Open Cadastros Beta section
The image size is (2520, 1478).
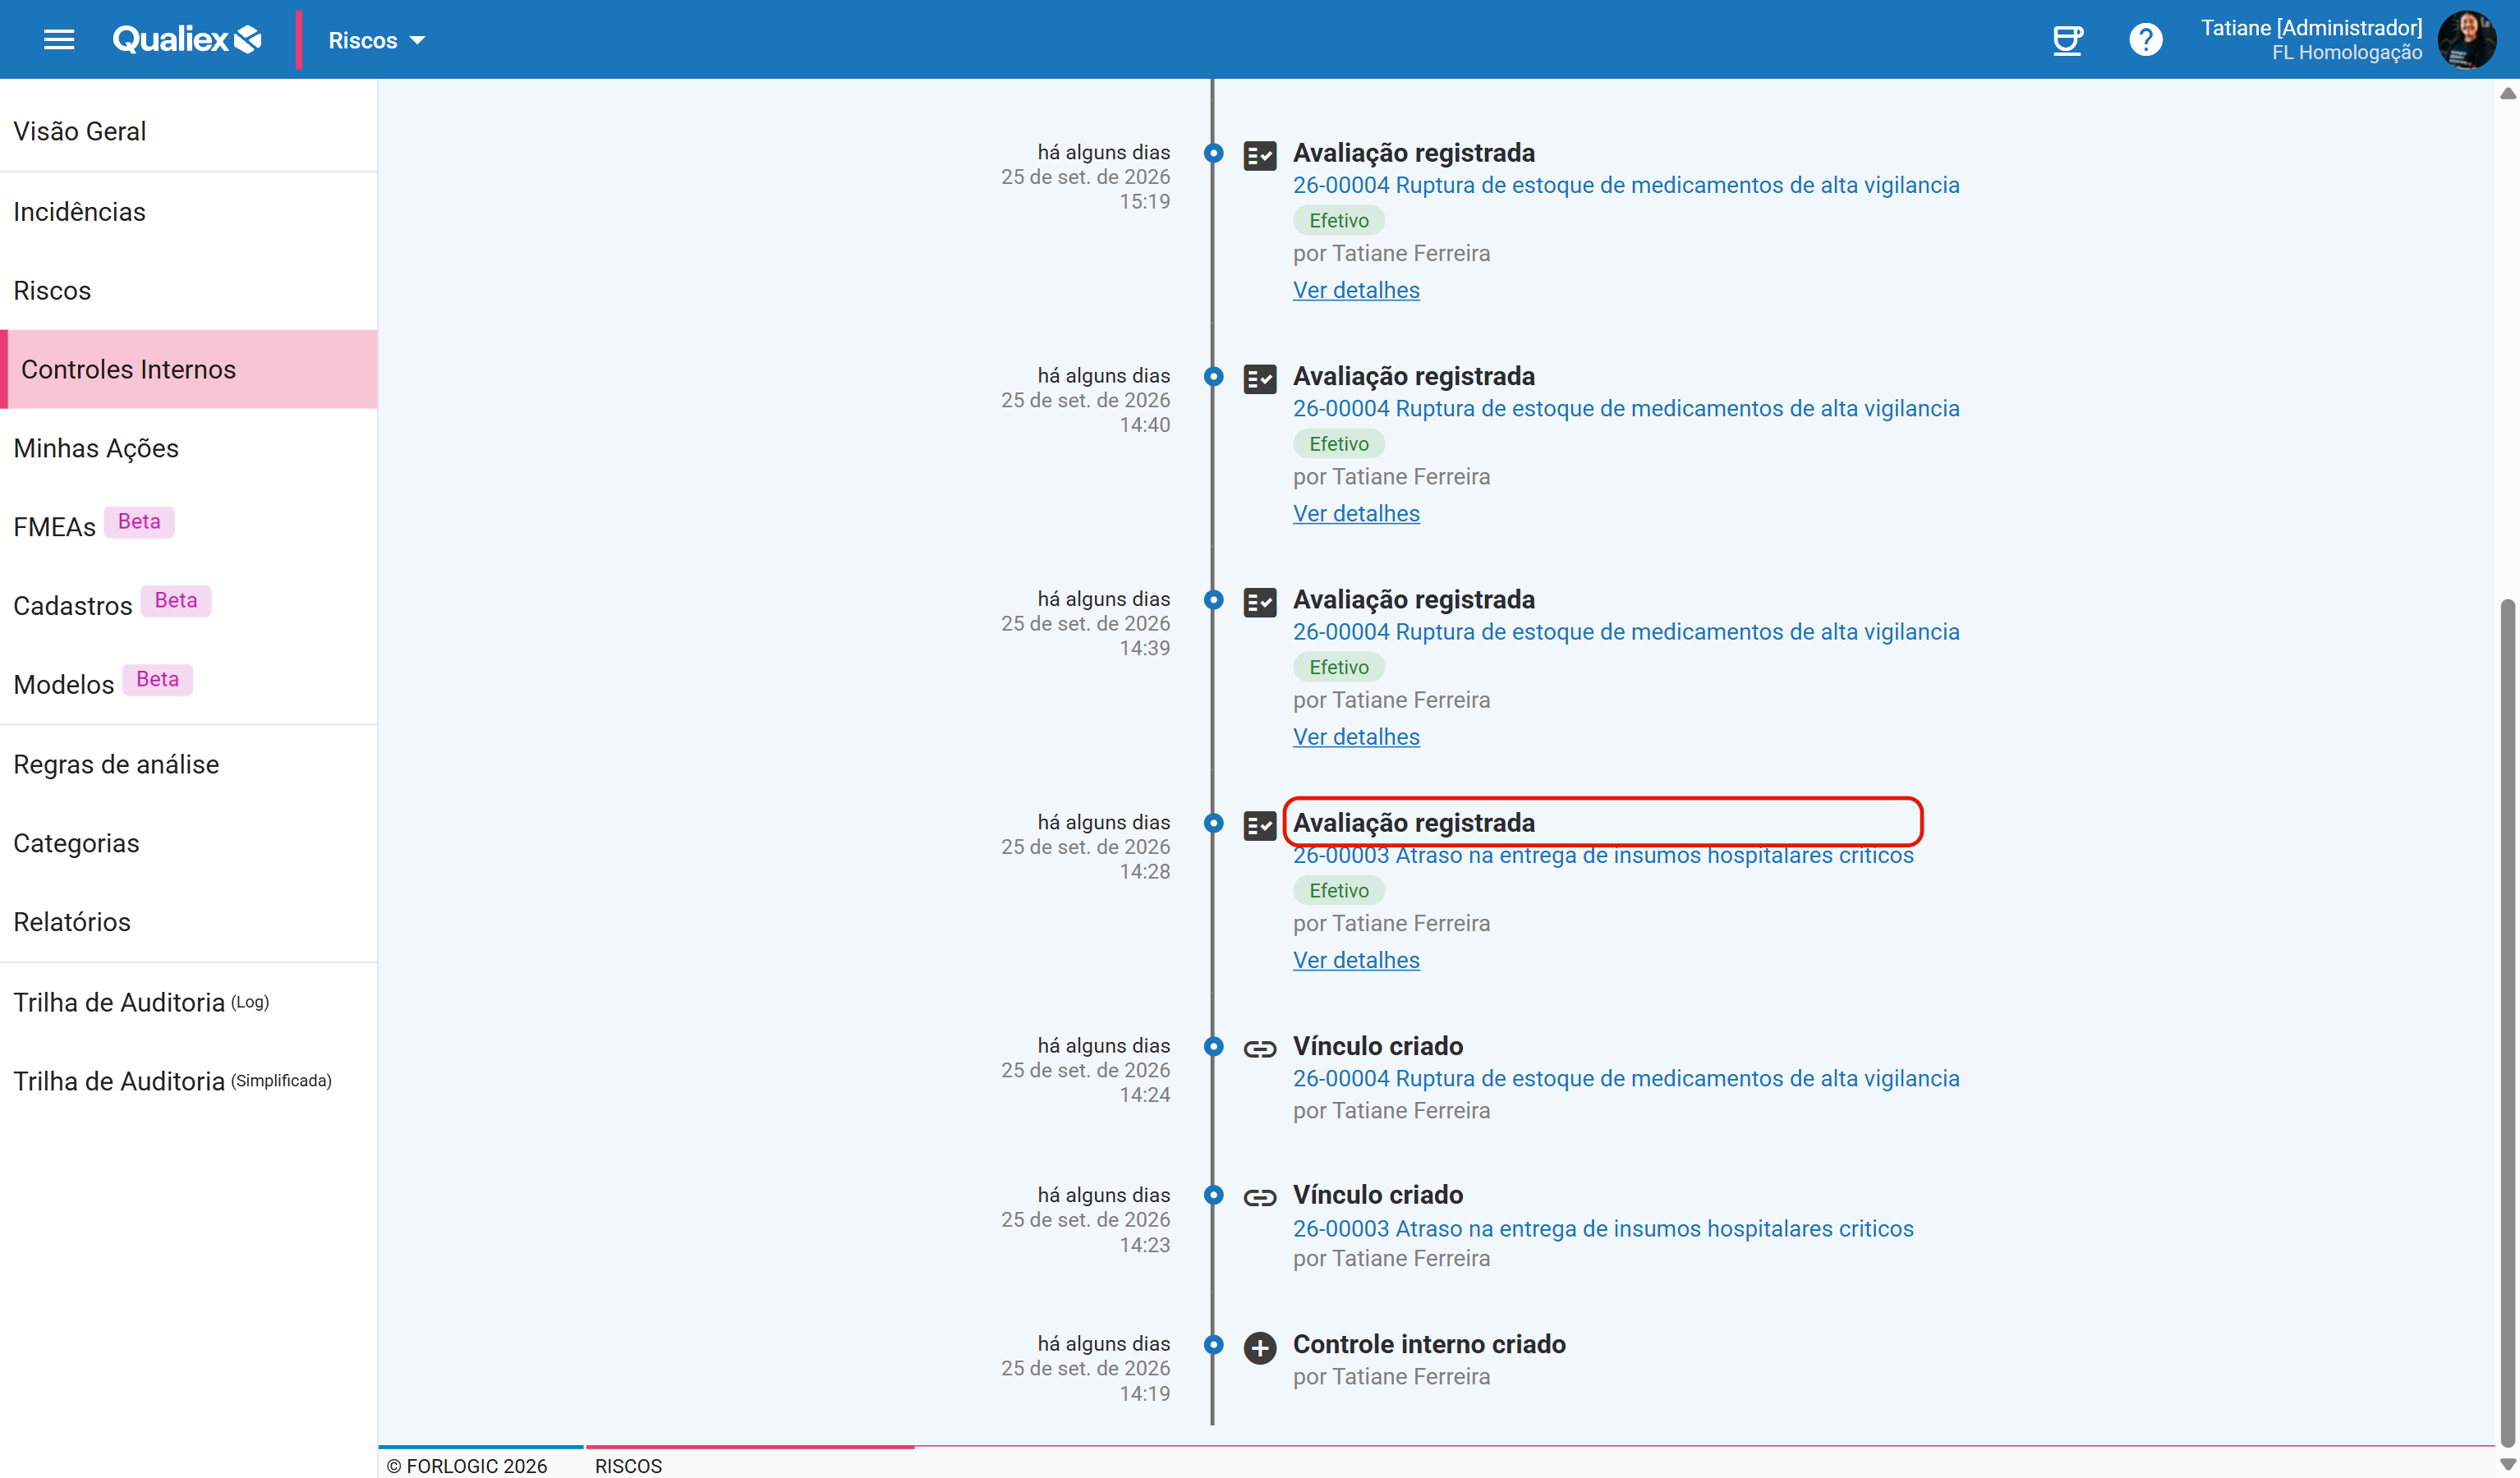189,605
